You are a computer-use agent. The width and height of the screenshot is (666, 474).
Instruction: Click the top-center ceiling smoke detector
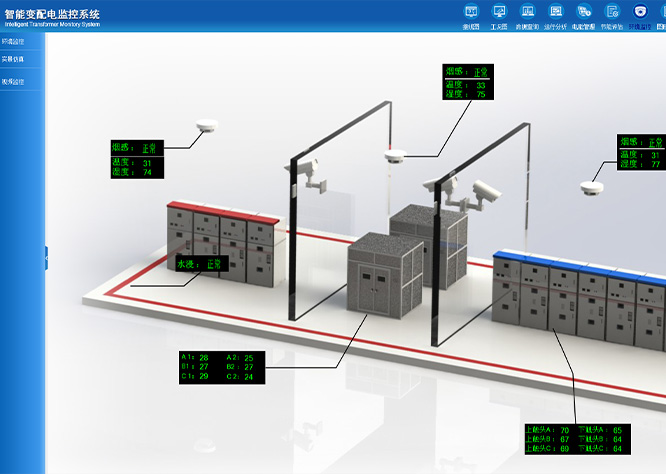pyautogui.click(x=395, y=155)
